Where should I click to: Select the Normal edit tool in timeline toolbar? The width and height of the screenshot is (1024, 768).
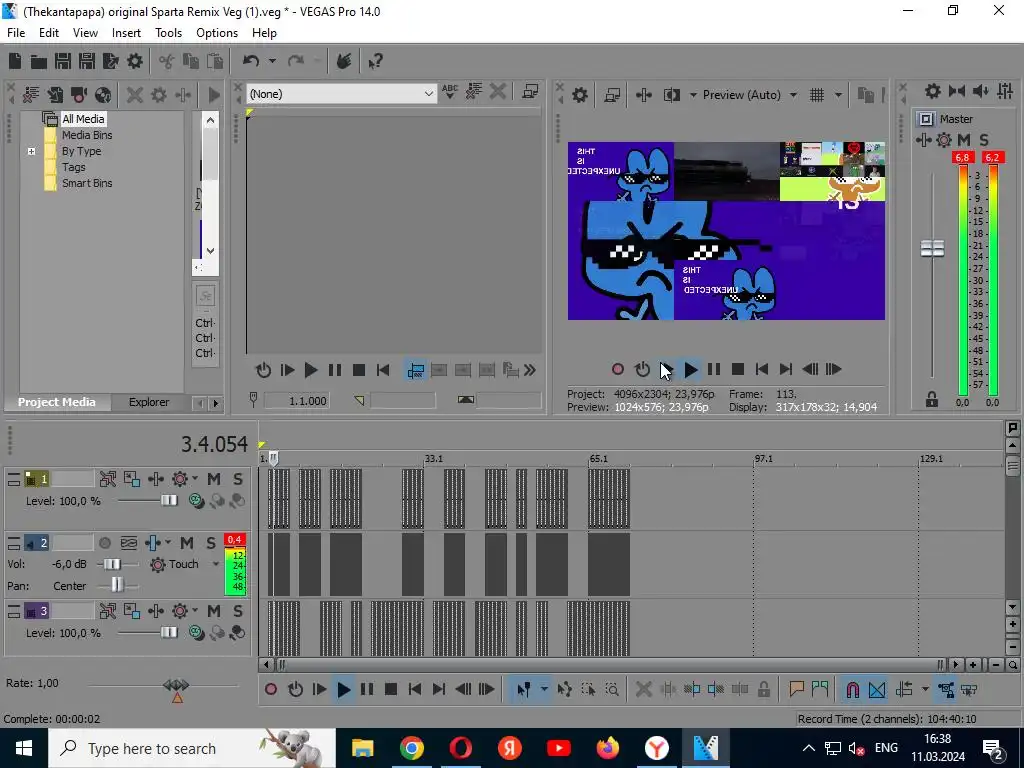524,690
